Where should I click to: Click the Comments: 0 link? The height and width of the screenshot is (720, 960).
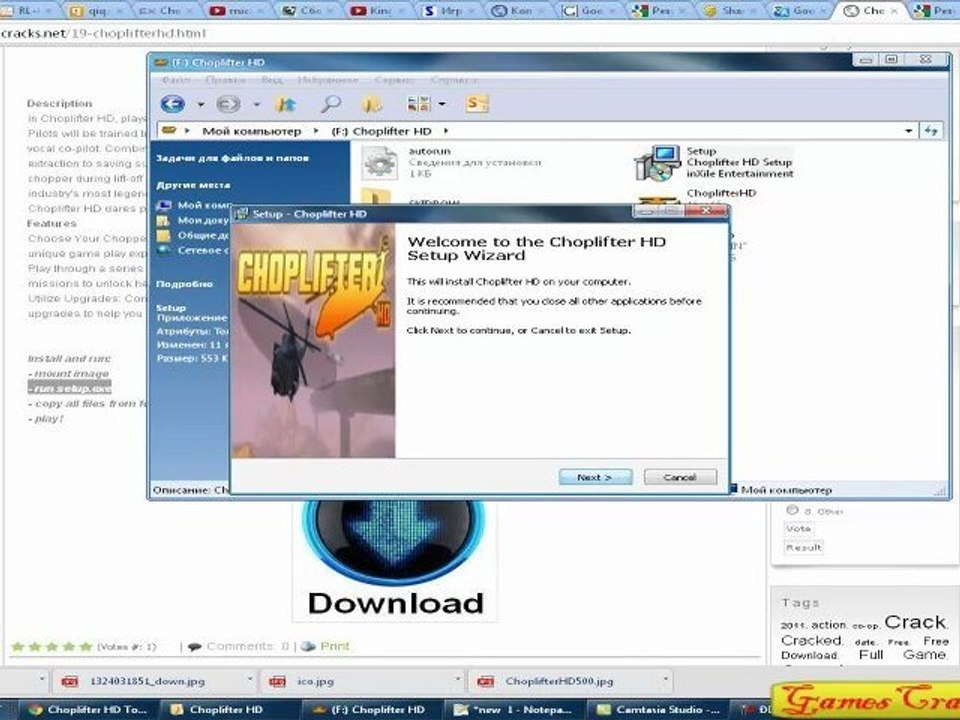pyautogui.click(x=248, y=646)
